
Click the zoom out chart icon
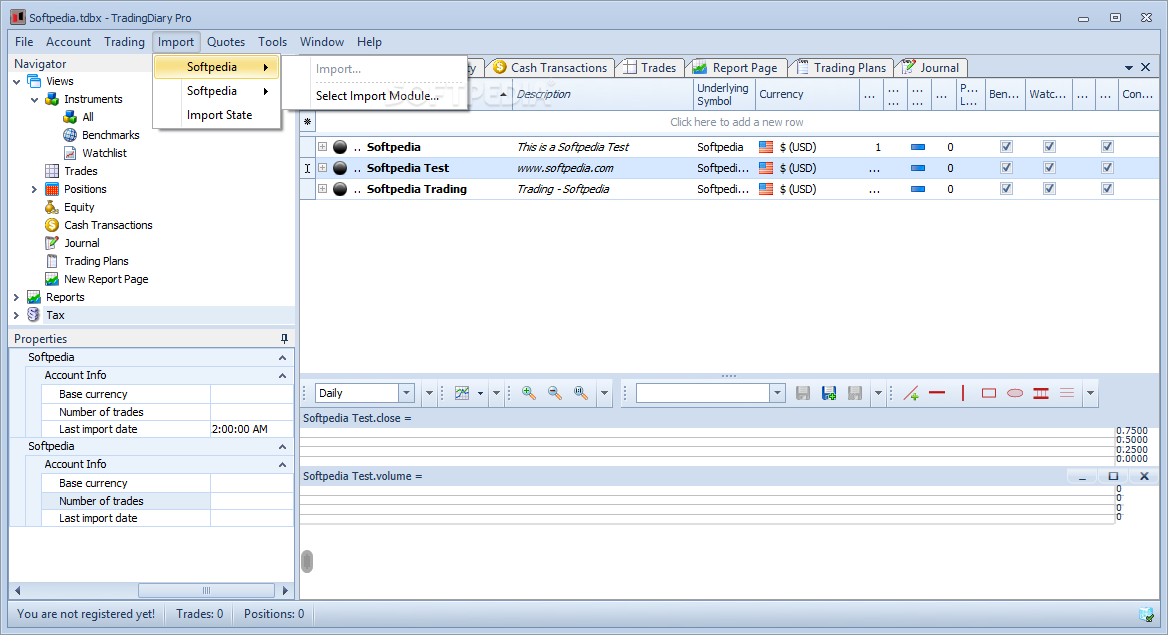555,393
